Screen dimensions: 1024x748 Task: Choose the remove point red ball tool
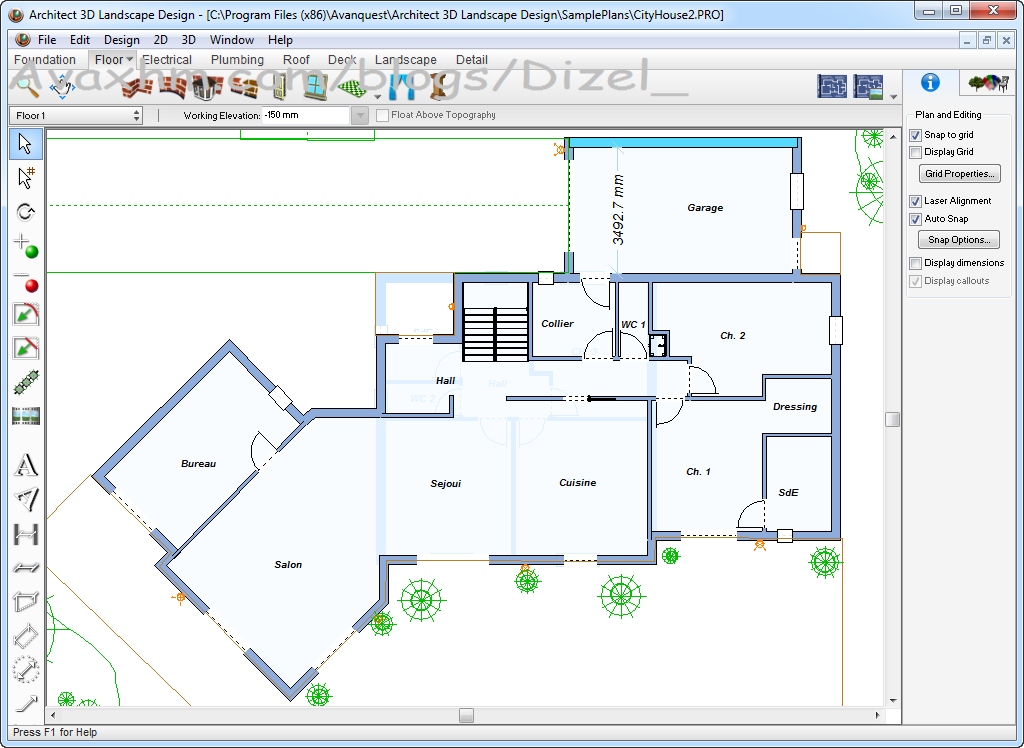click(x=25, y=281)
